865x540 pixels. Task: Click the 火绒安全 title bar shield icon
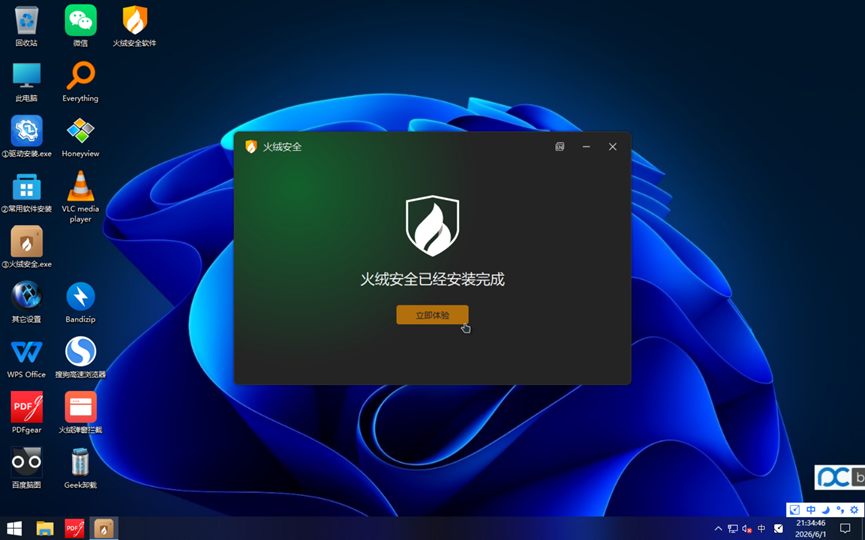(251, 147)
